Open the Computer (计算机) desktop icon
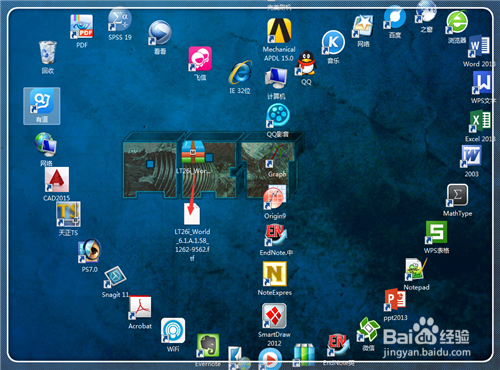 (x=276, y=79)
